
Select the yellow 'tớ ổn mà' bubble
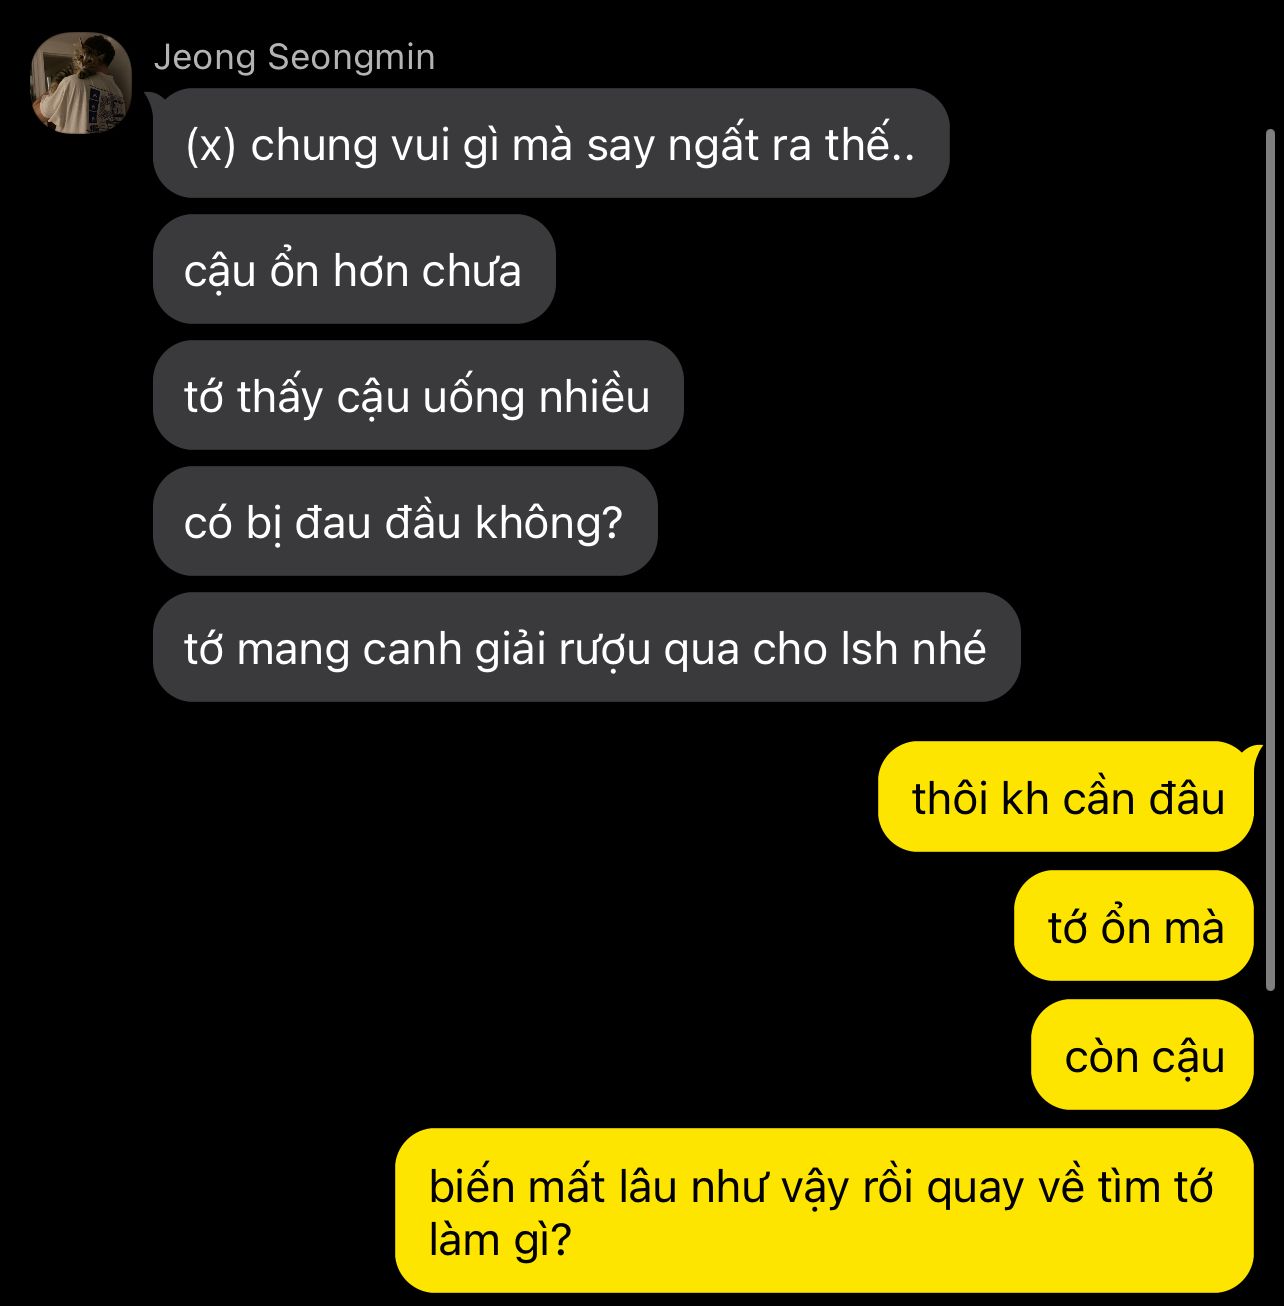[1135, 927]
